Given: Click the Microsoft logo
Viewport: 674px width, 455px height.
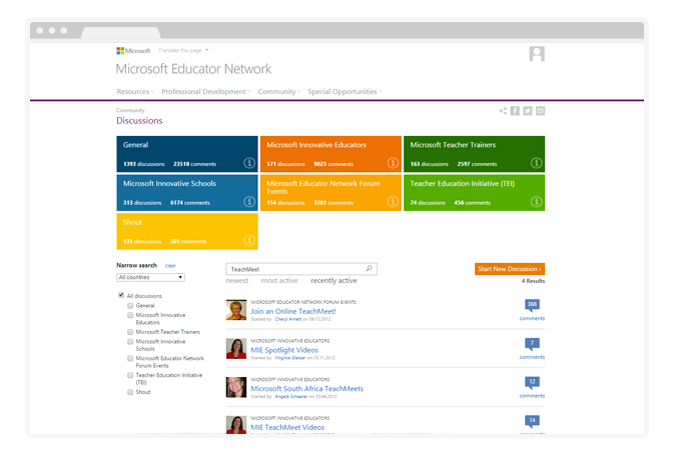Looking at the screenshot, I should click(133, 51).
